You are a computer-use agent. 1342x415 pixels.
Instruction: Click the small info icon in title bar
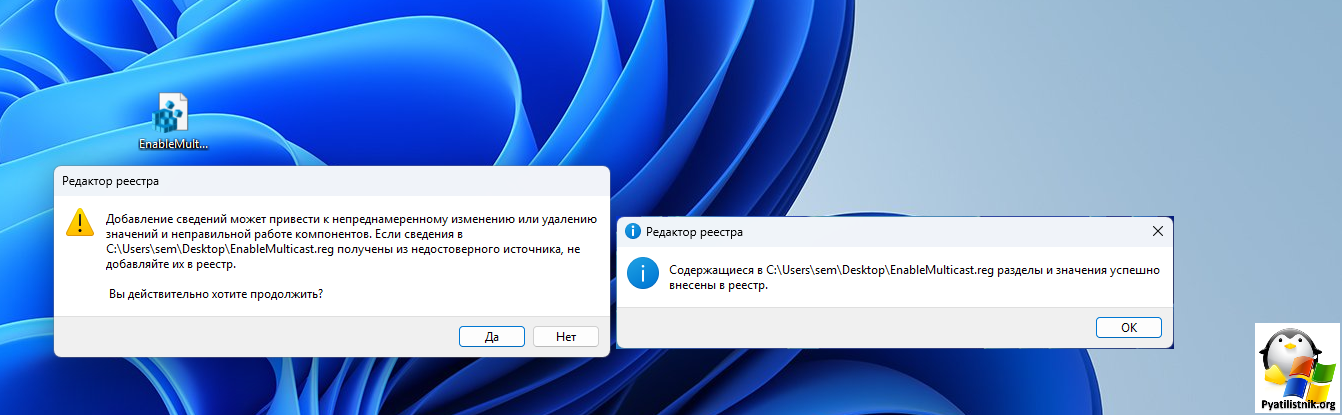[632, 231]
